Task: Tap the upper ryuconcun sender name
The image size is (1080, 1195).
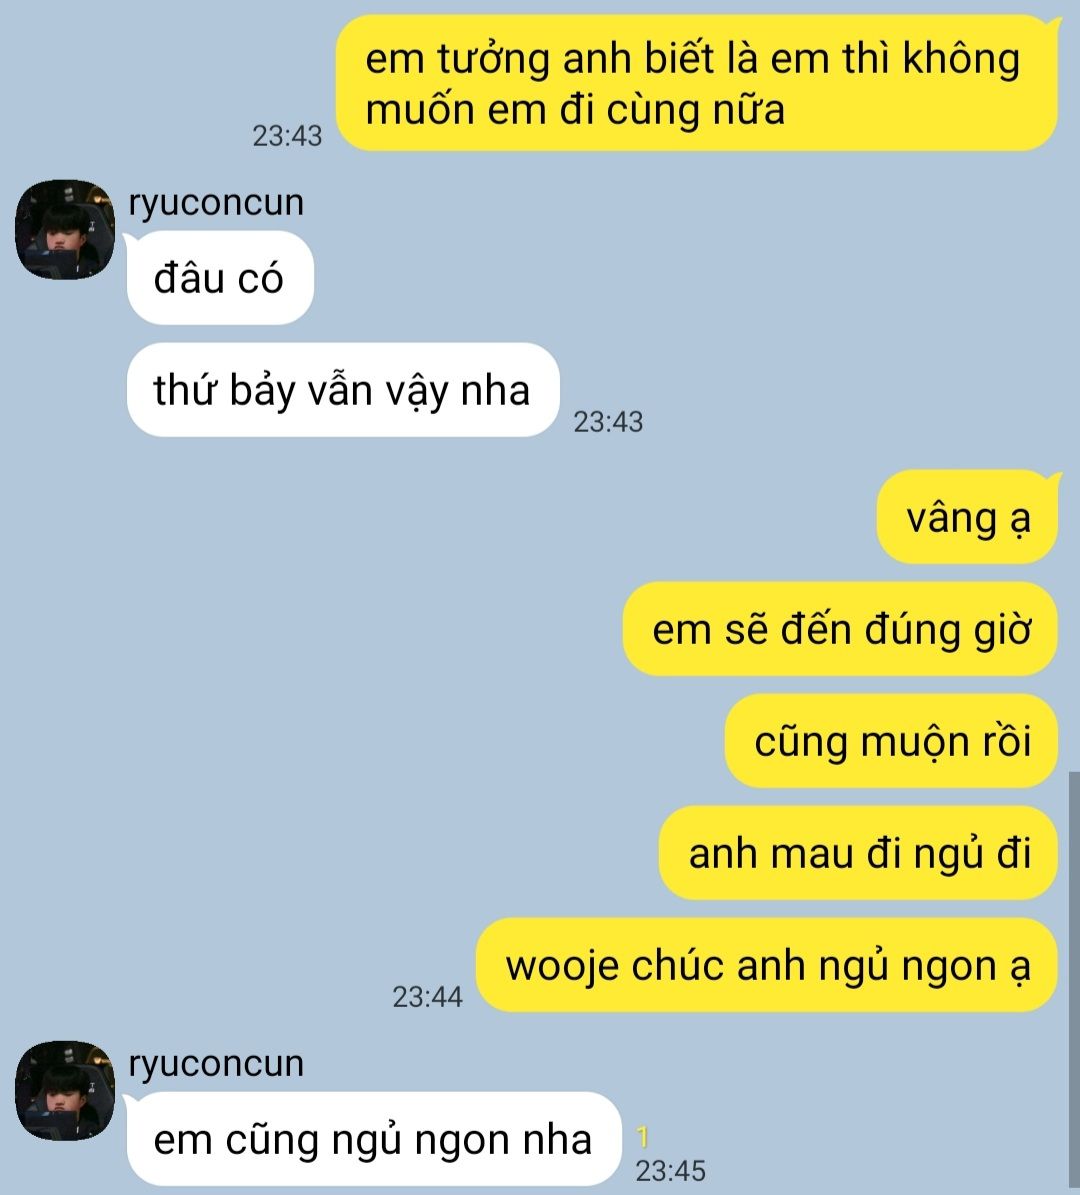Action: [216, 203]
